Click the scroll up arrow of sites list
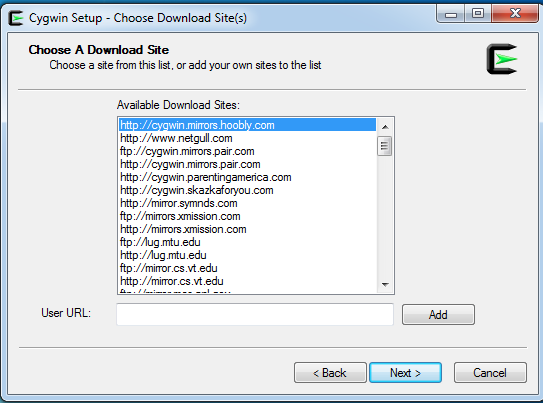Image resolution: width=543 pixels, height=403 pixels. pos(385,127)
